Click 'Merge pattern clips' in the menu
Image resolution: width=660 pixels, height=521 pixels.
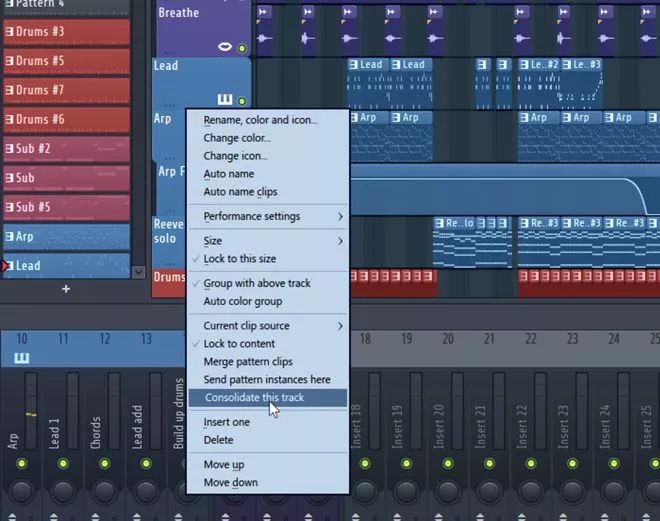pyautogui.click(x=248, y=362)
